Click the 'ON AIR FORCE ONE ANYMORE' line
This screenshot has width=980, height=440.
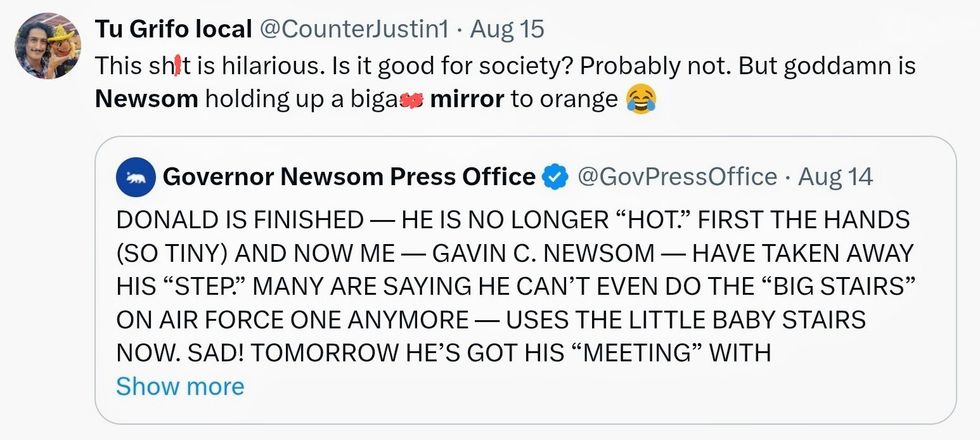coord(300,319)
